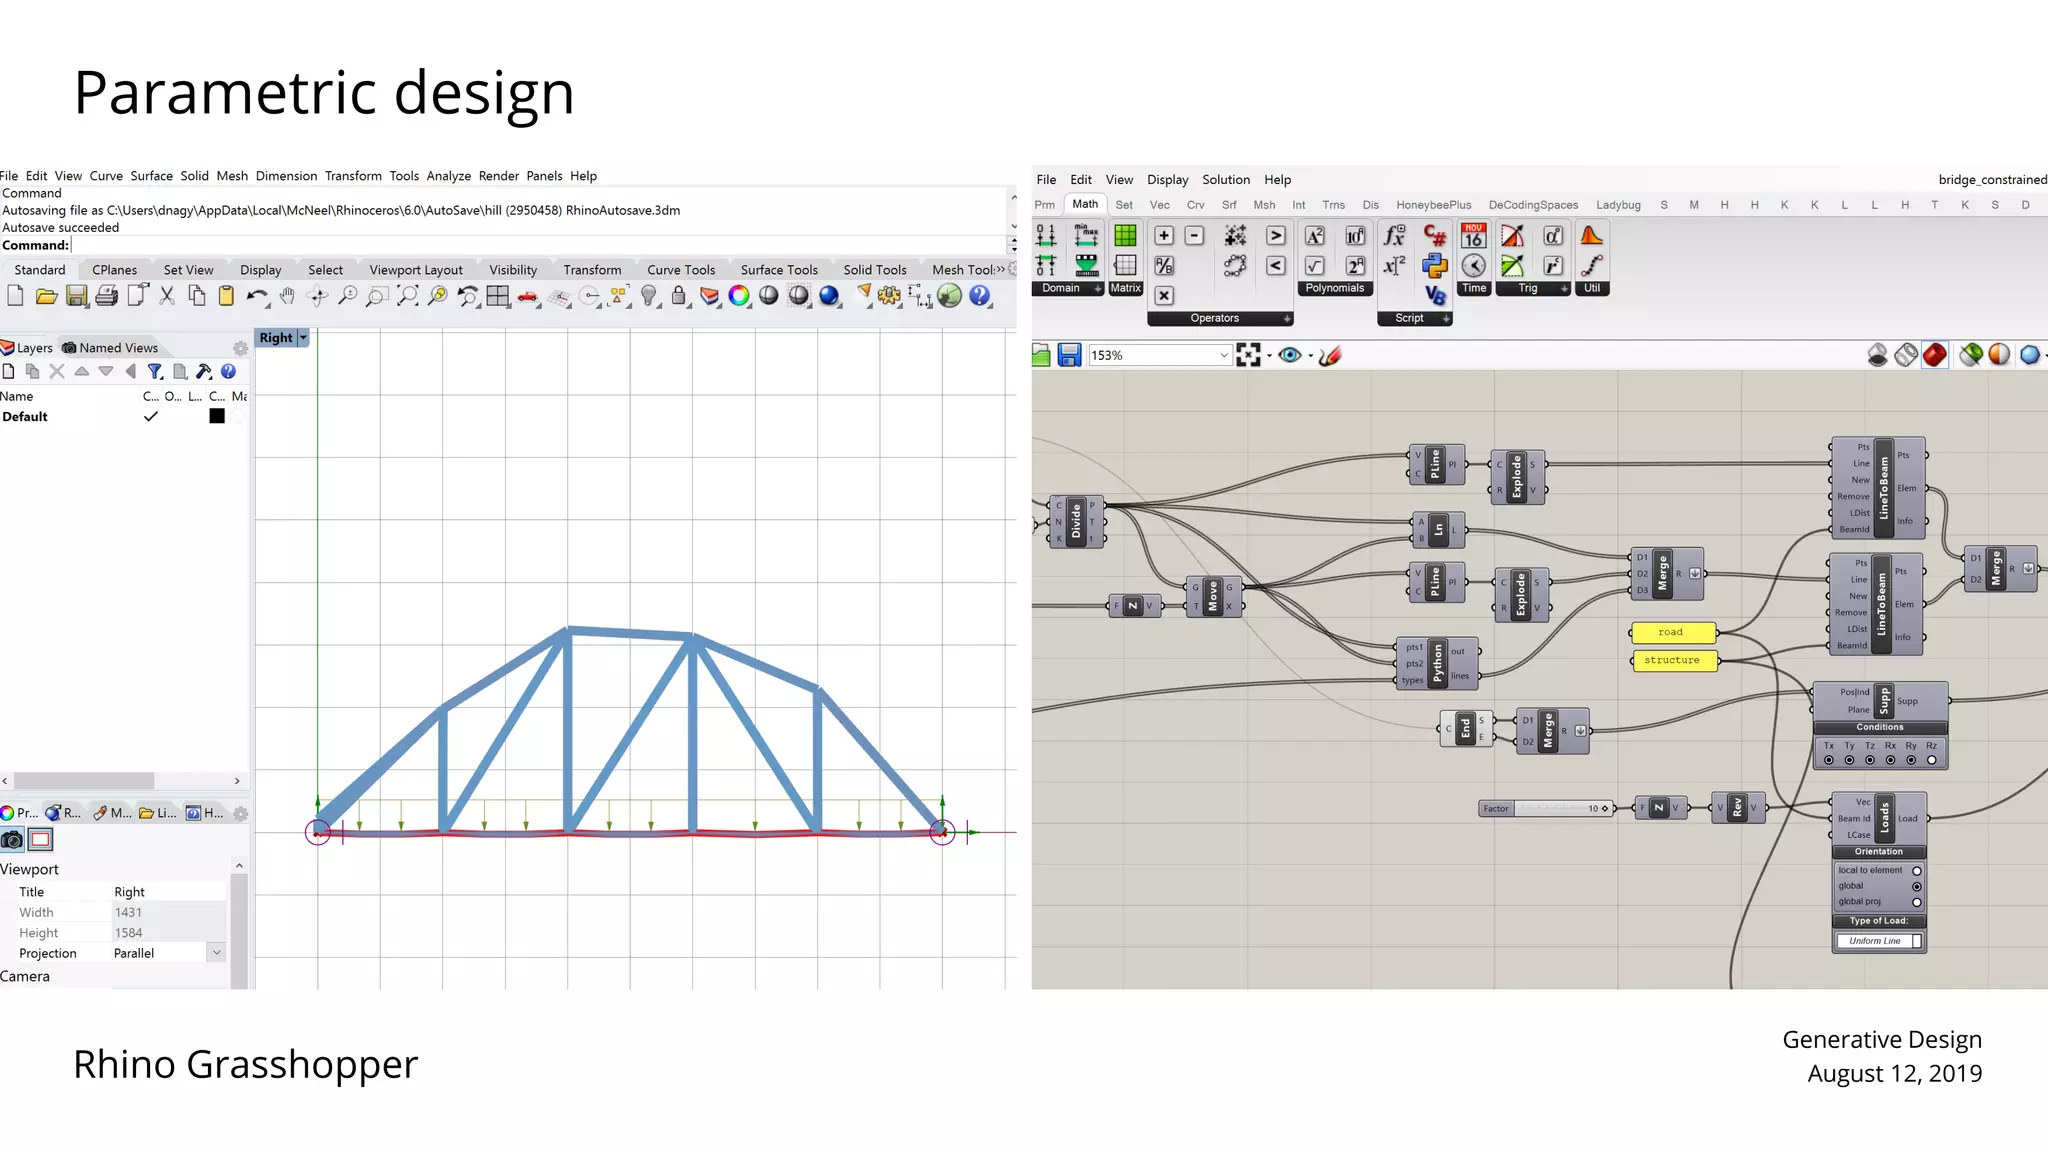2048x1152 pixels.
Task: Toggle Ty support condition
Action: coord(1849,760)
